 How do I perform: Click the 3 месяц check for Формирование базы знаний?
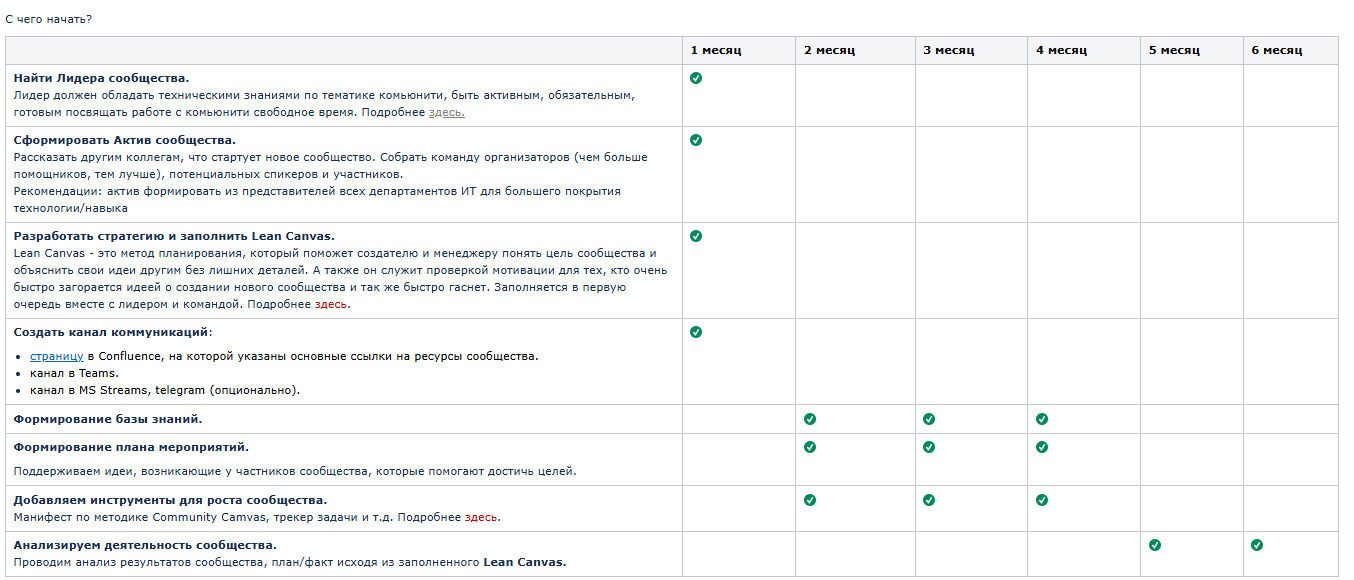929,419
